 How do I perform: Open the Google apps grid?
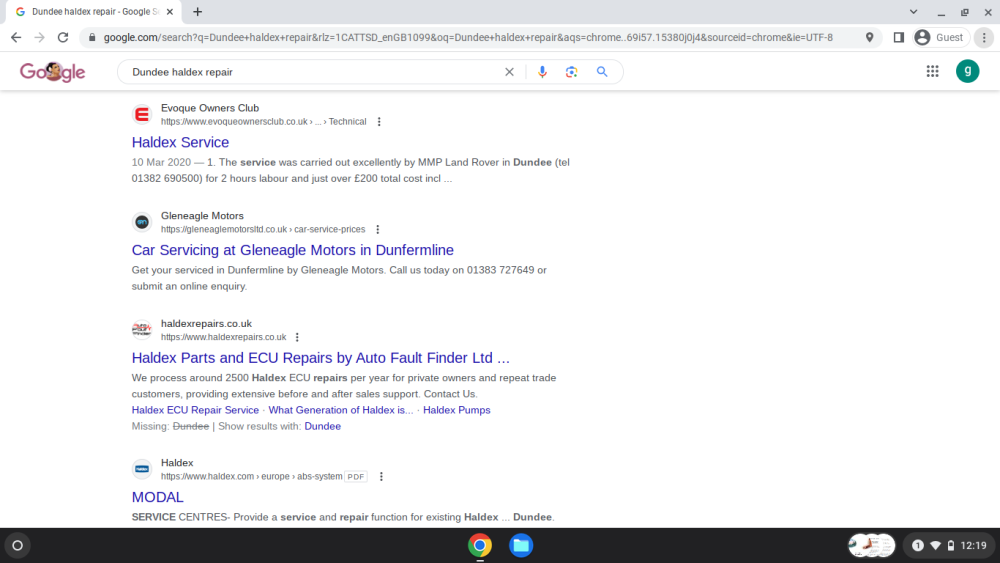(932, 71)
